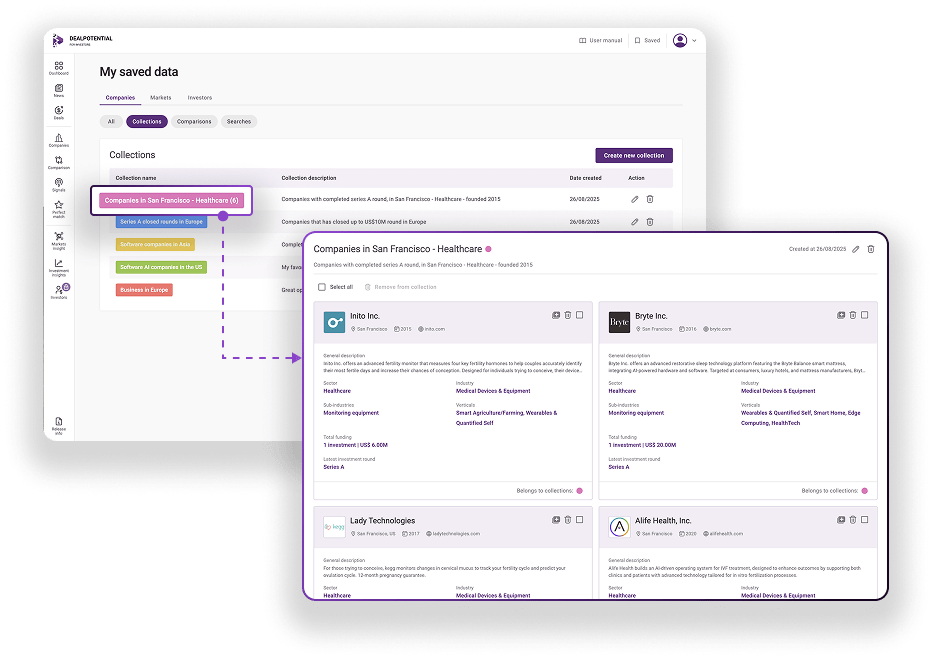
Task: Open the Investors sidebar icon
Action: pos(59,291)
